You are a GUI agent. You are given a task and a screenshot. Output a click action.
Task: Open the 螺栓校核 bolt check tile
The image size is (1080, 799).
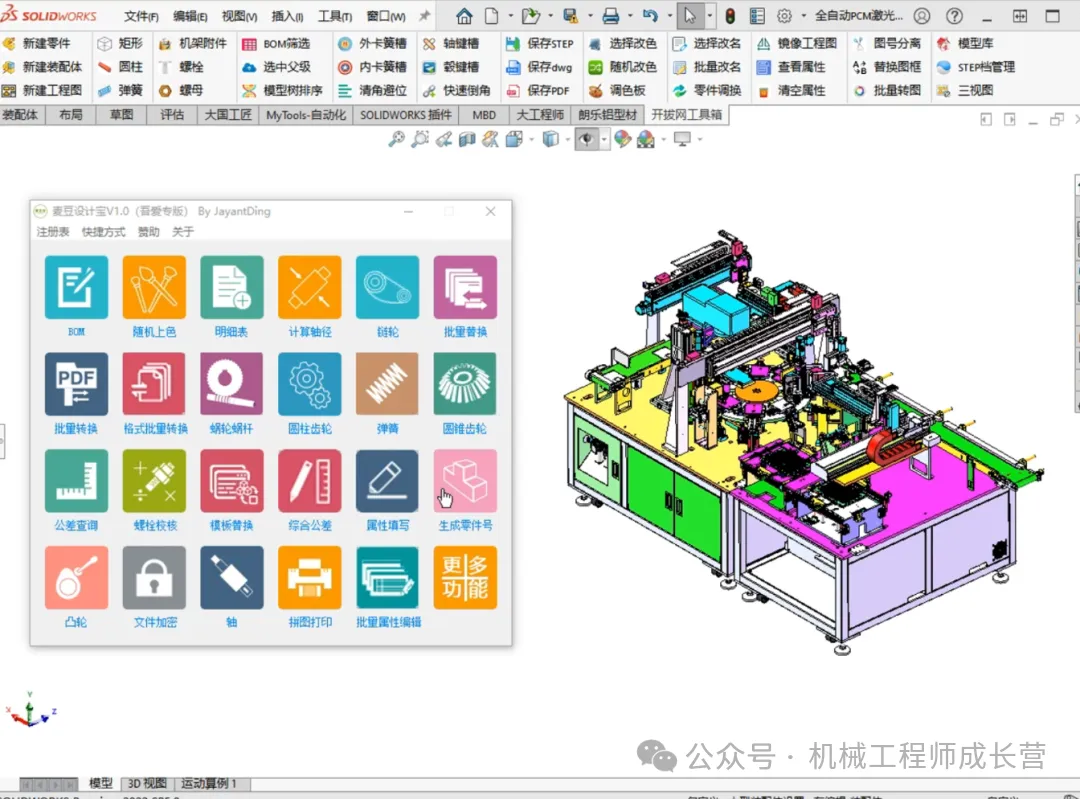tap(154, 481)
